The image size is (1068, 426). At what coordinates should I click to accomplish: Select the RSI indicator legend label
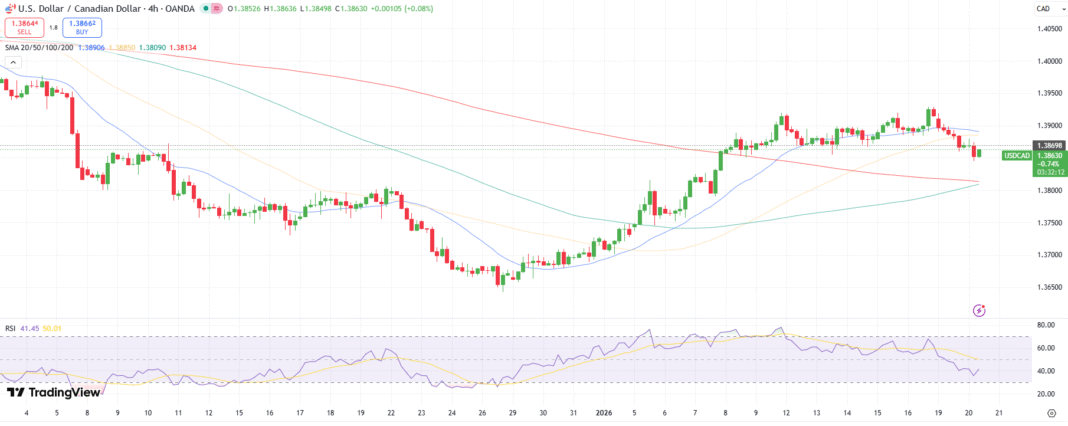pos(11,327)
